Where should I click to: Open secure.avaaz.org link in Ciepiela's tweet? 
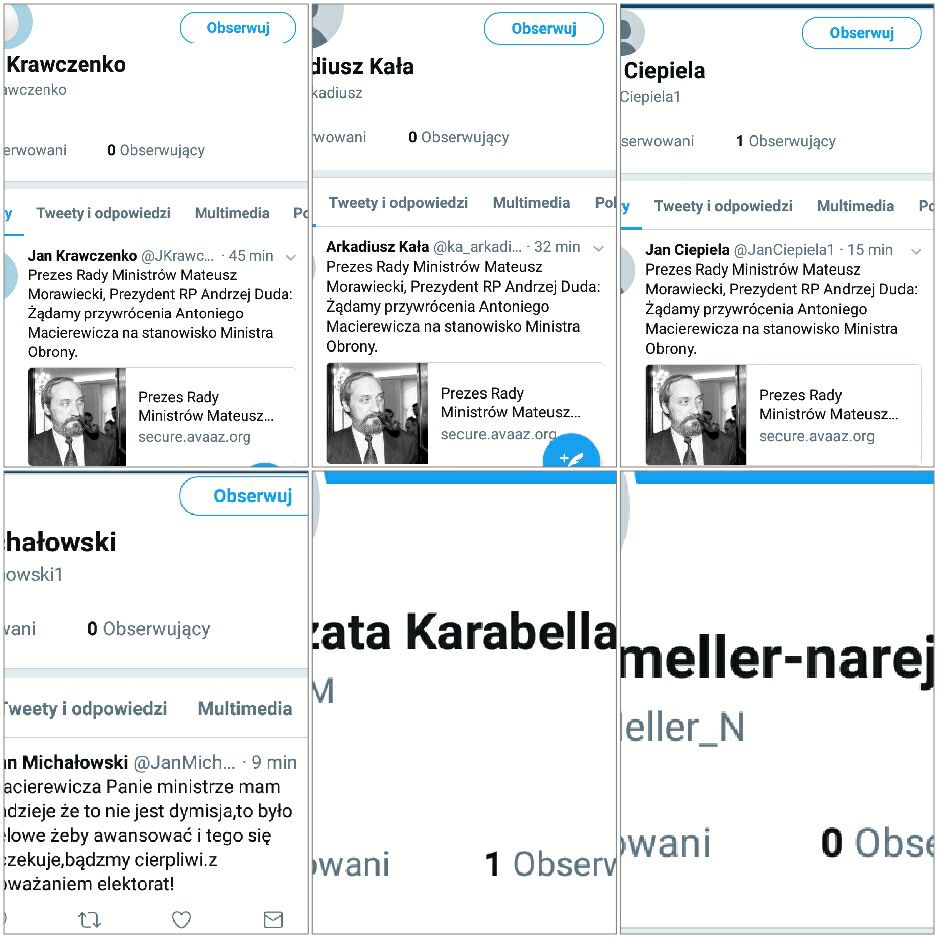tap(817, 436)
